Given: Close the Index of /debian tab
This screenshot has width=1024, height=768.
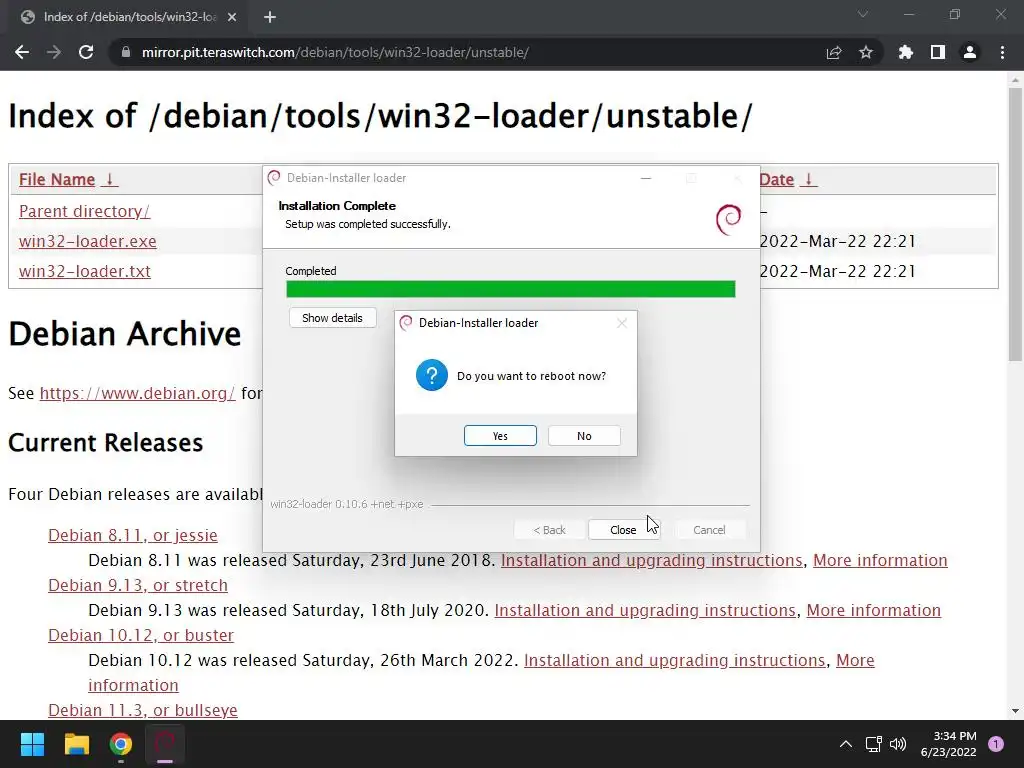Looking at the screenshot, I should [232, 18].
